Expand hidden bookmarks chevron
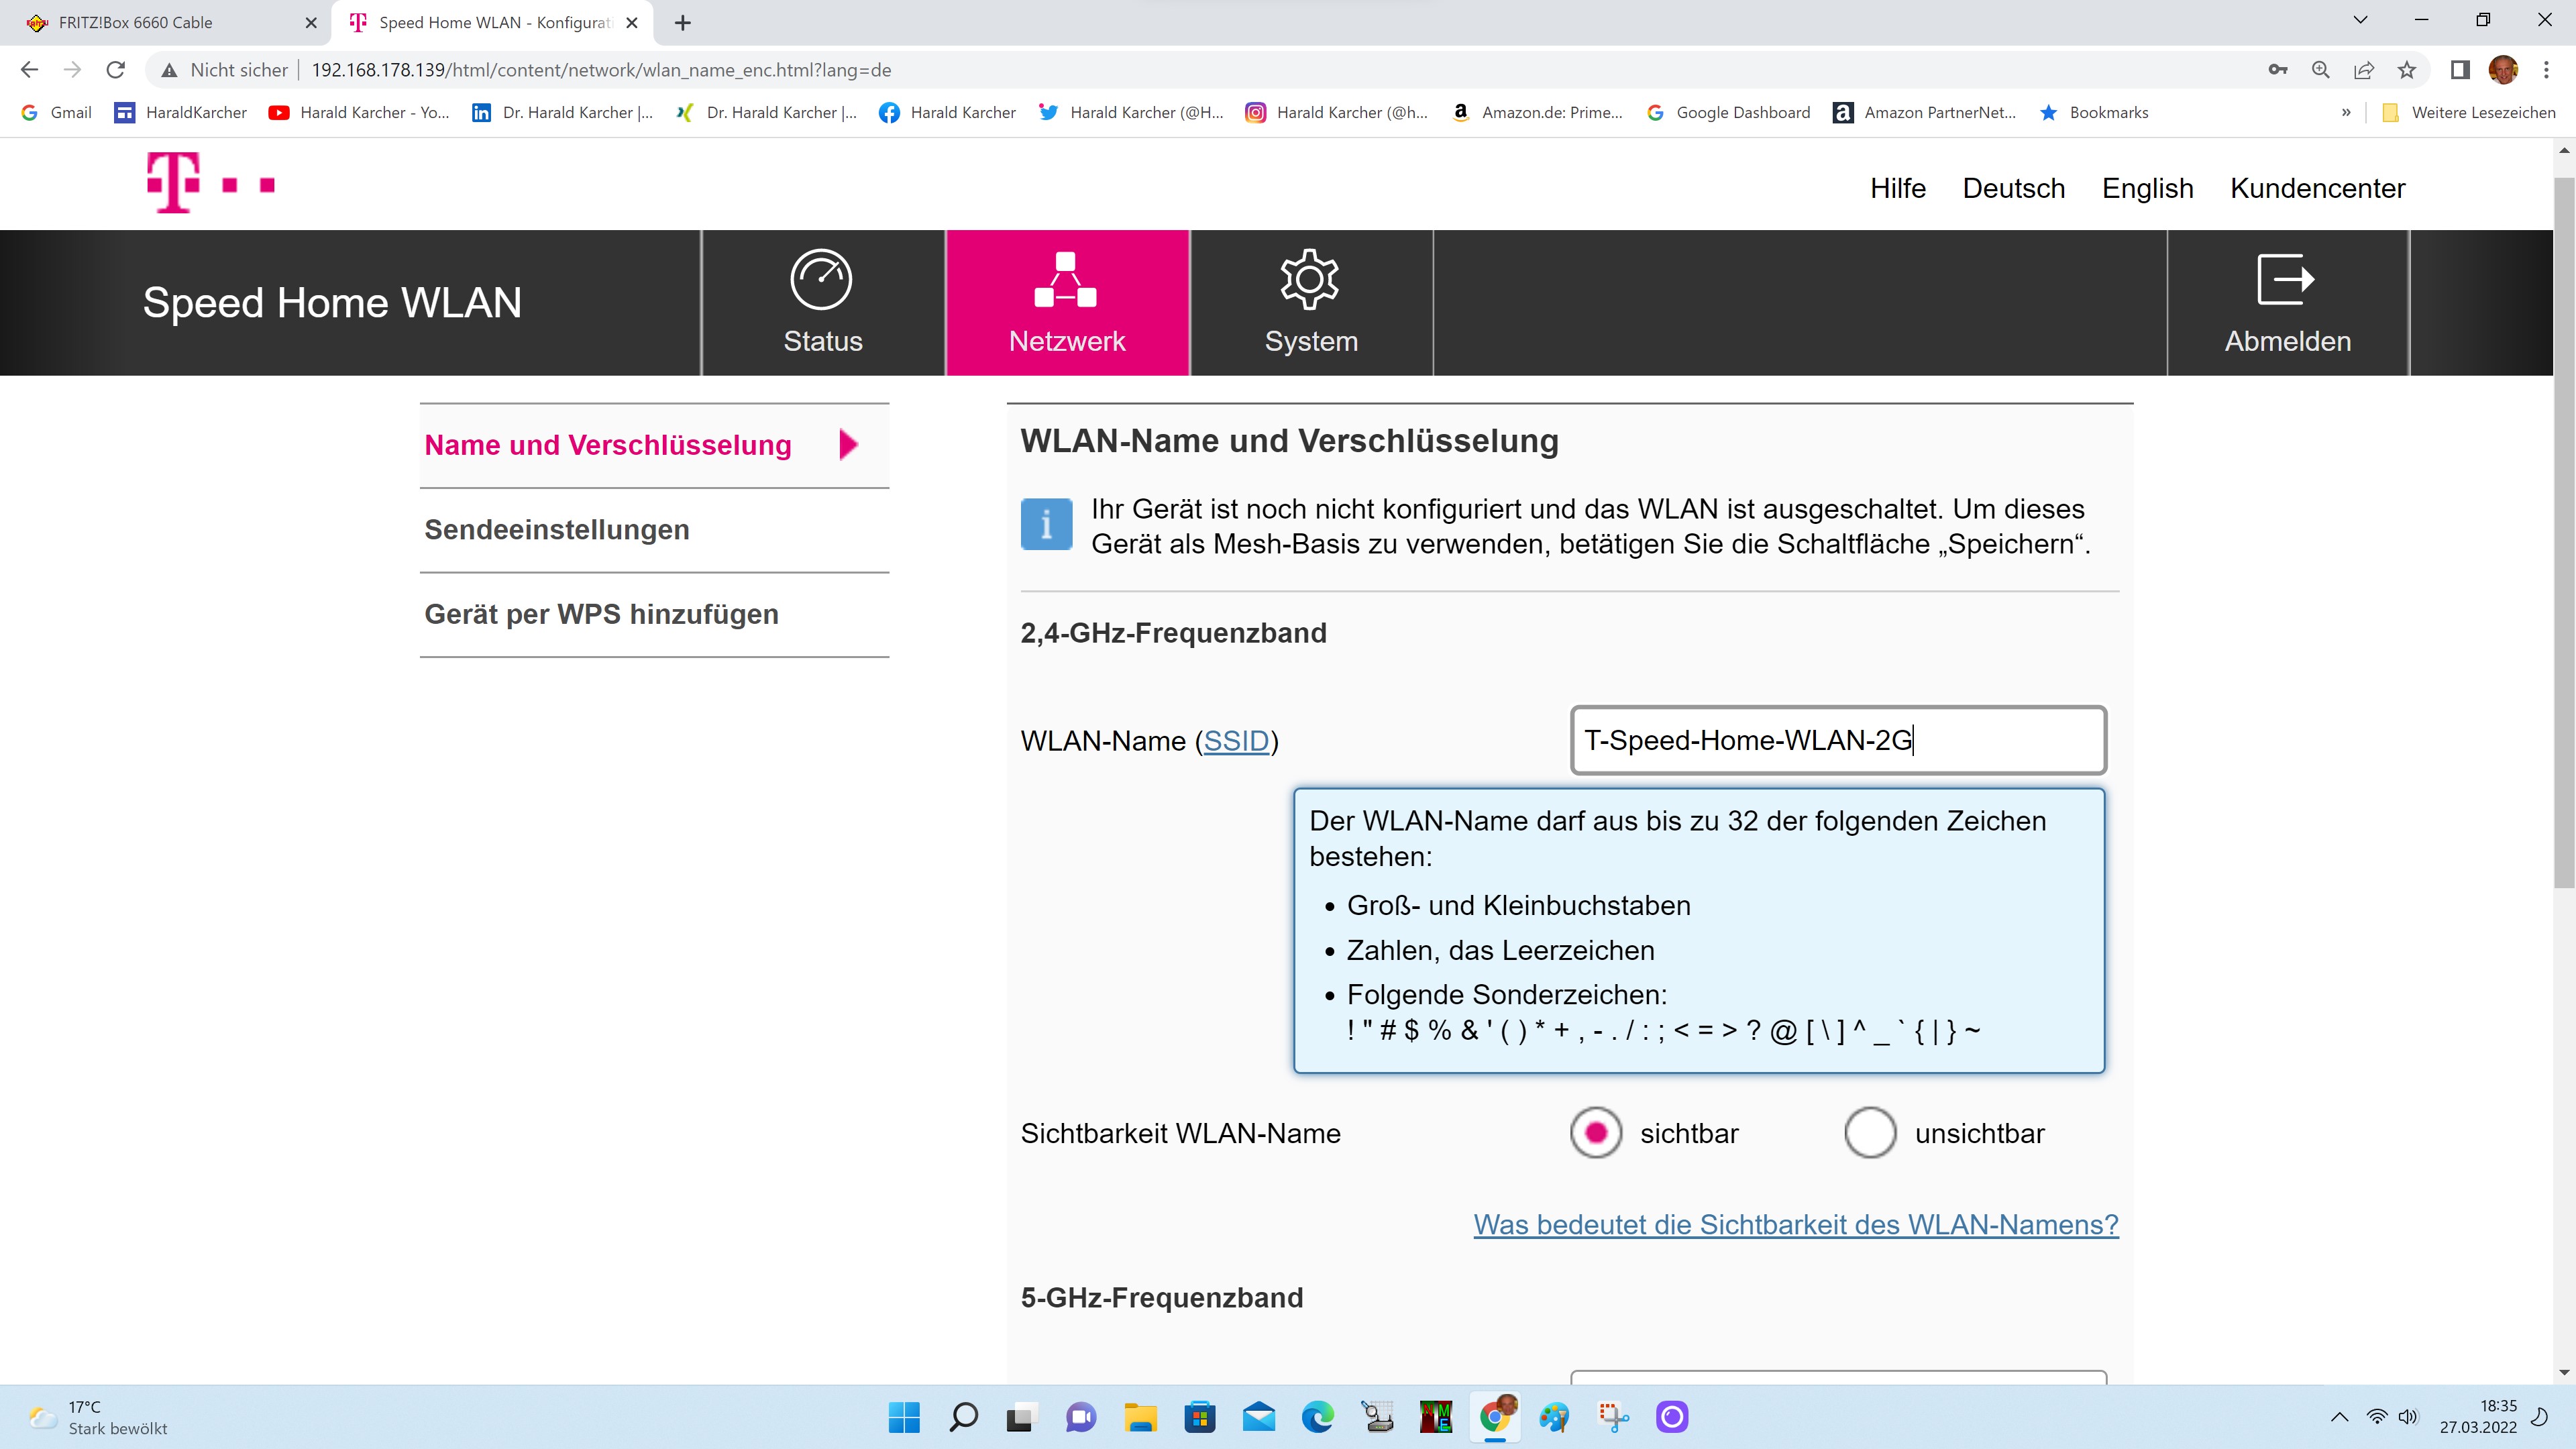Image resolution: width=2576 pixels, height=1449 pixels. click(2345, 113)
